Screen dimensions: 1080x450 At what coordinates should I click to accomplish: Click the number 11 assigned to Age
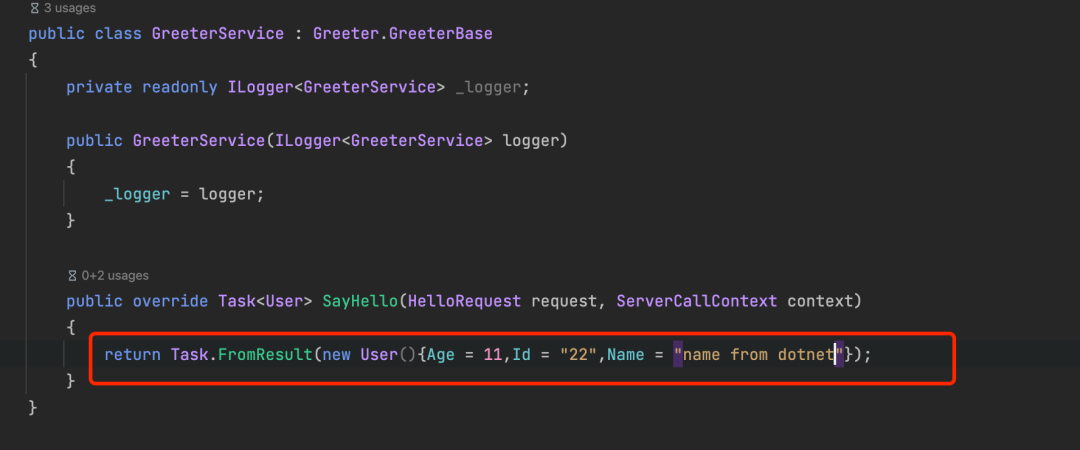(493, 355)
